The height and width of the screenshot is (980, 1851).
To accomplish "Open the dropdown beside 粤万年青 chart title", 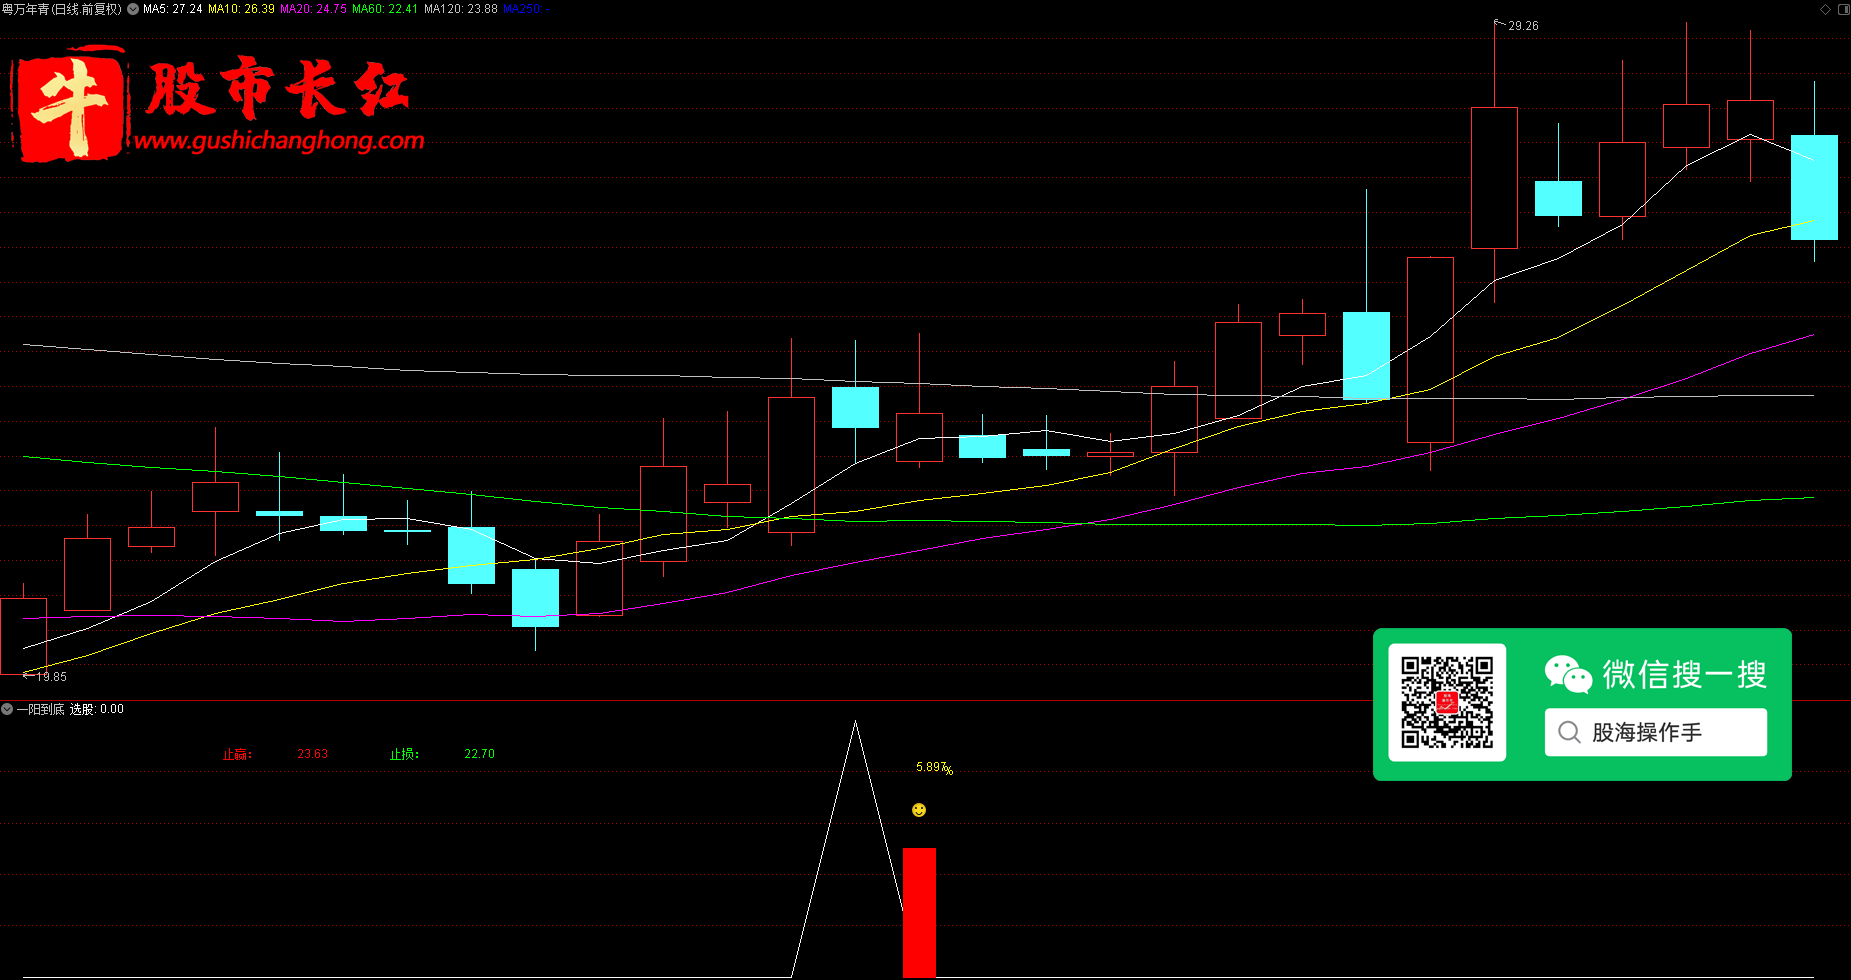I will 133,9.
